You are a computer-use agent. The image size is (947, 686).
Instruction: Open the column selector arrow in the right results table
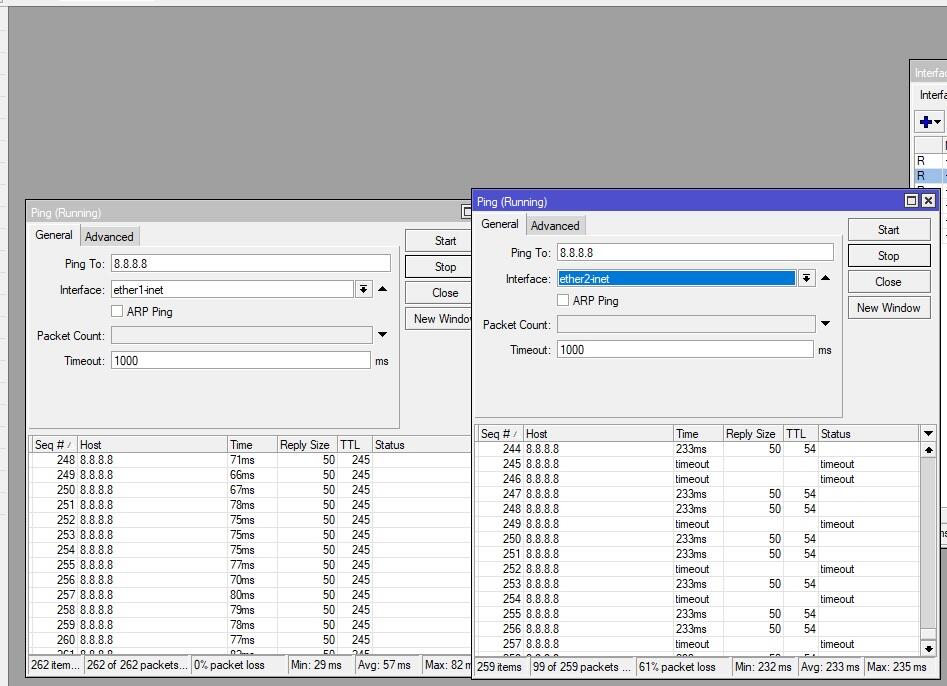click(x=928, y=434)
